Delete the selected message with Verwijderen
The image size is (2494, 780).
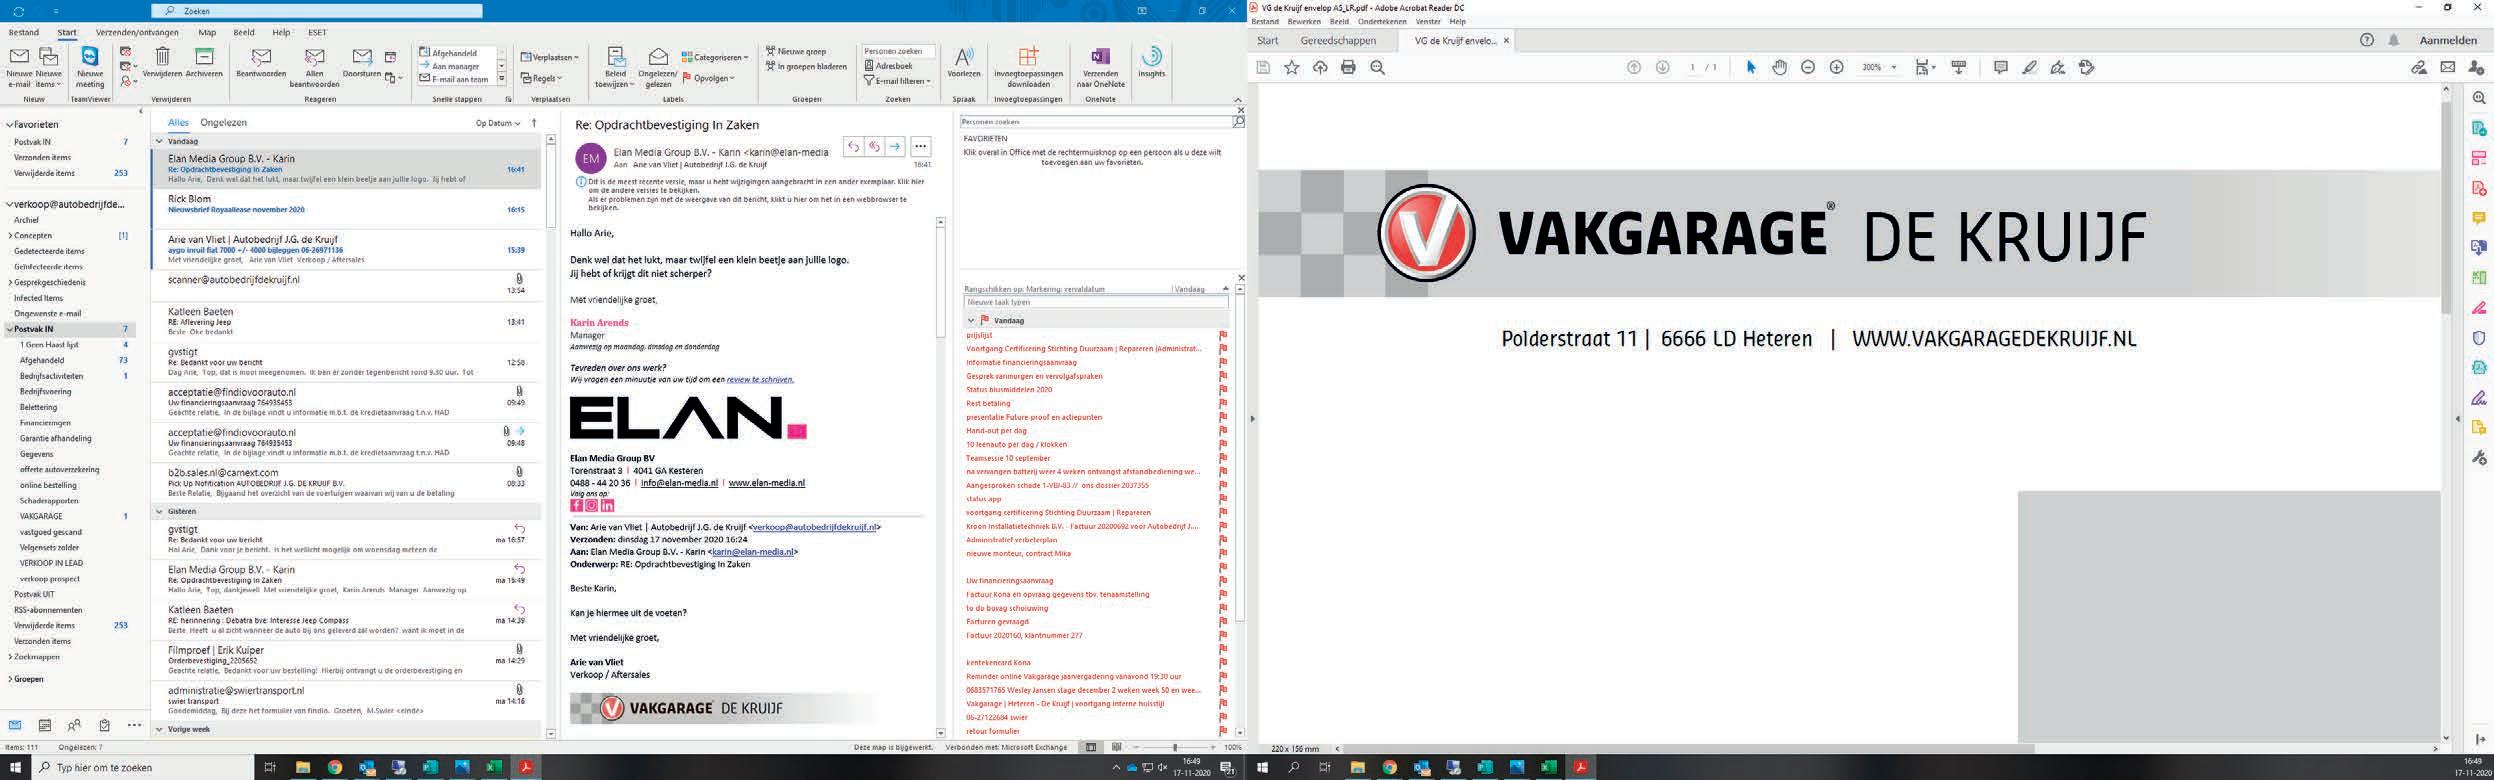(x=162, y=63)
